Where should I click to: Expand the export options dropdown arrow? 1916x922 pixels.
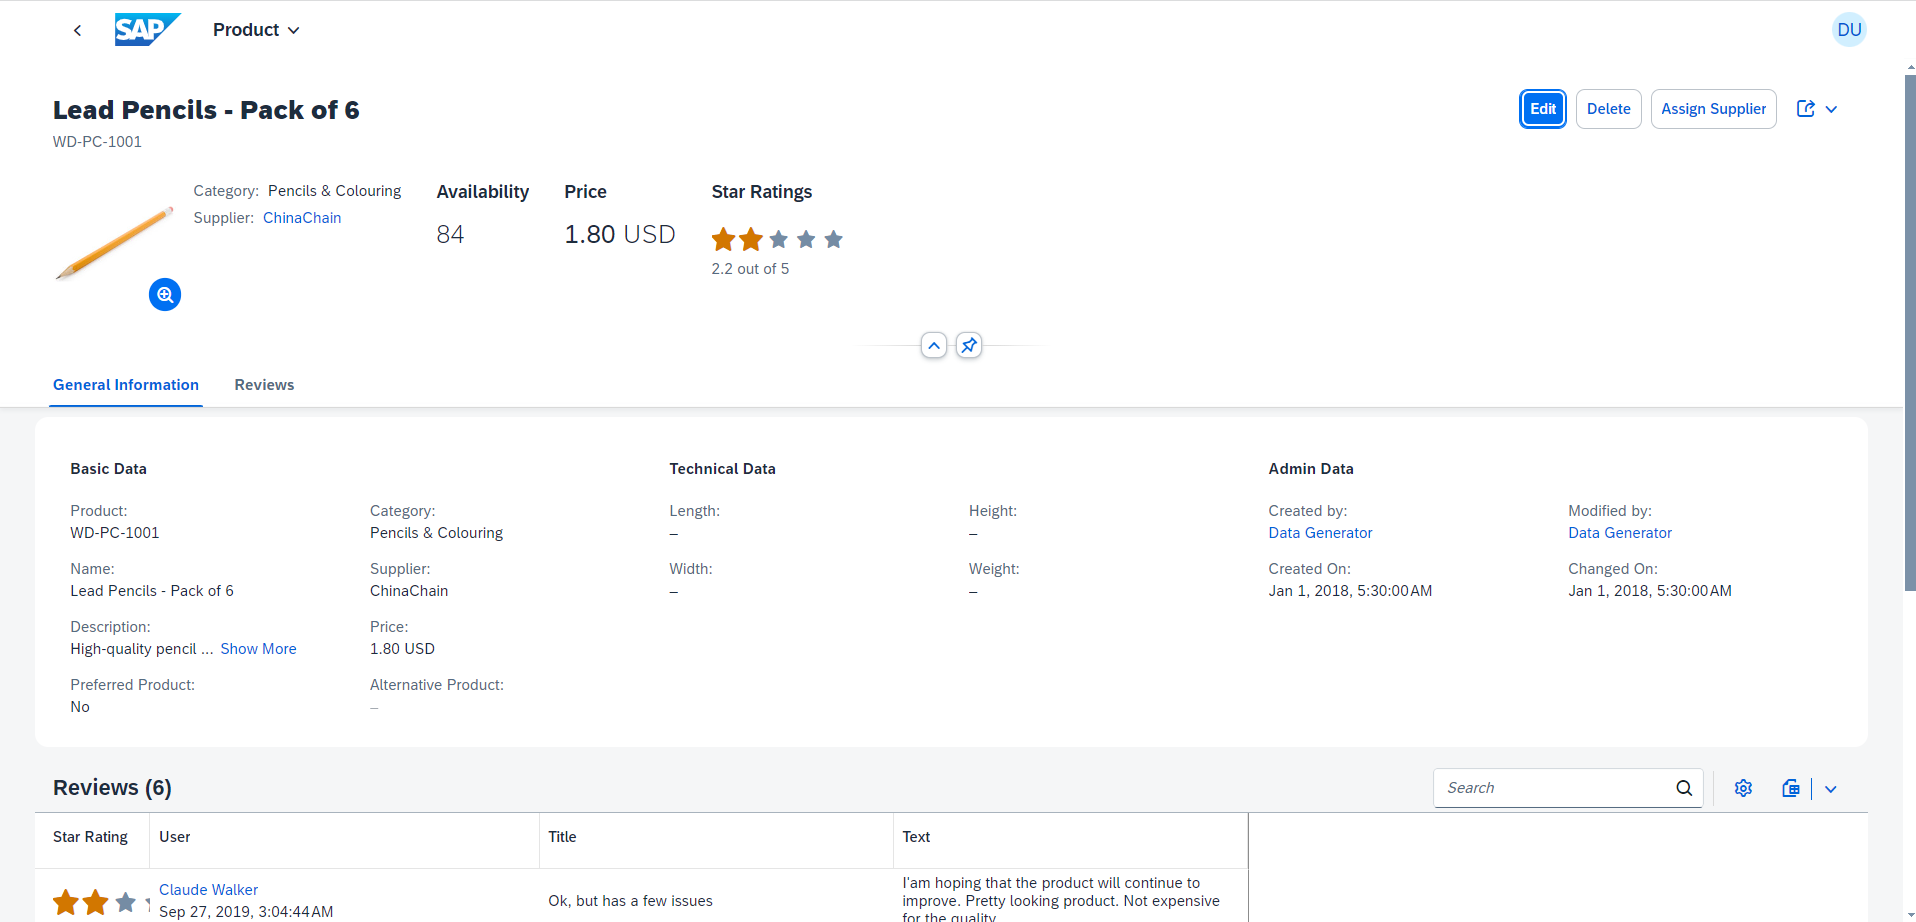point(1830,789)
